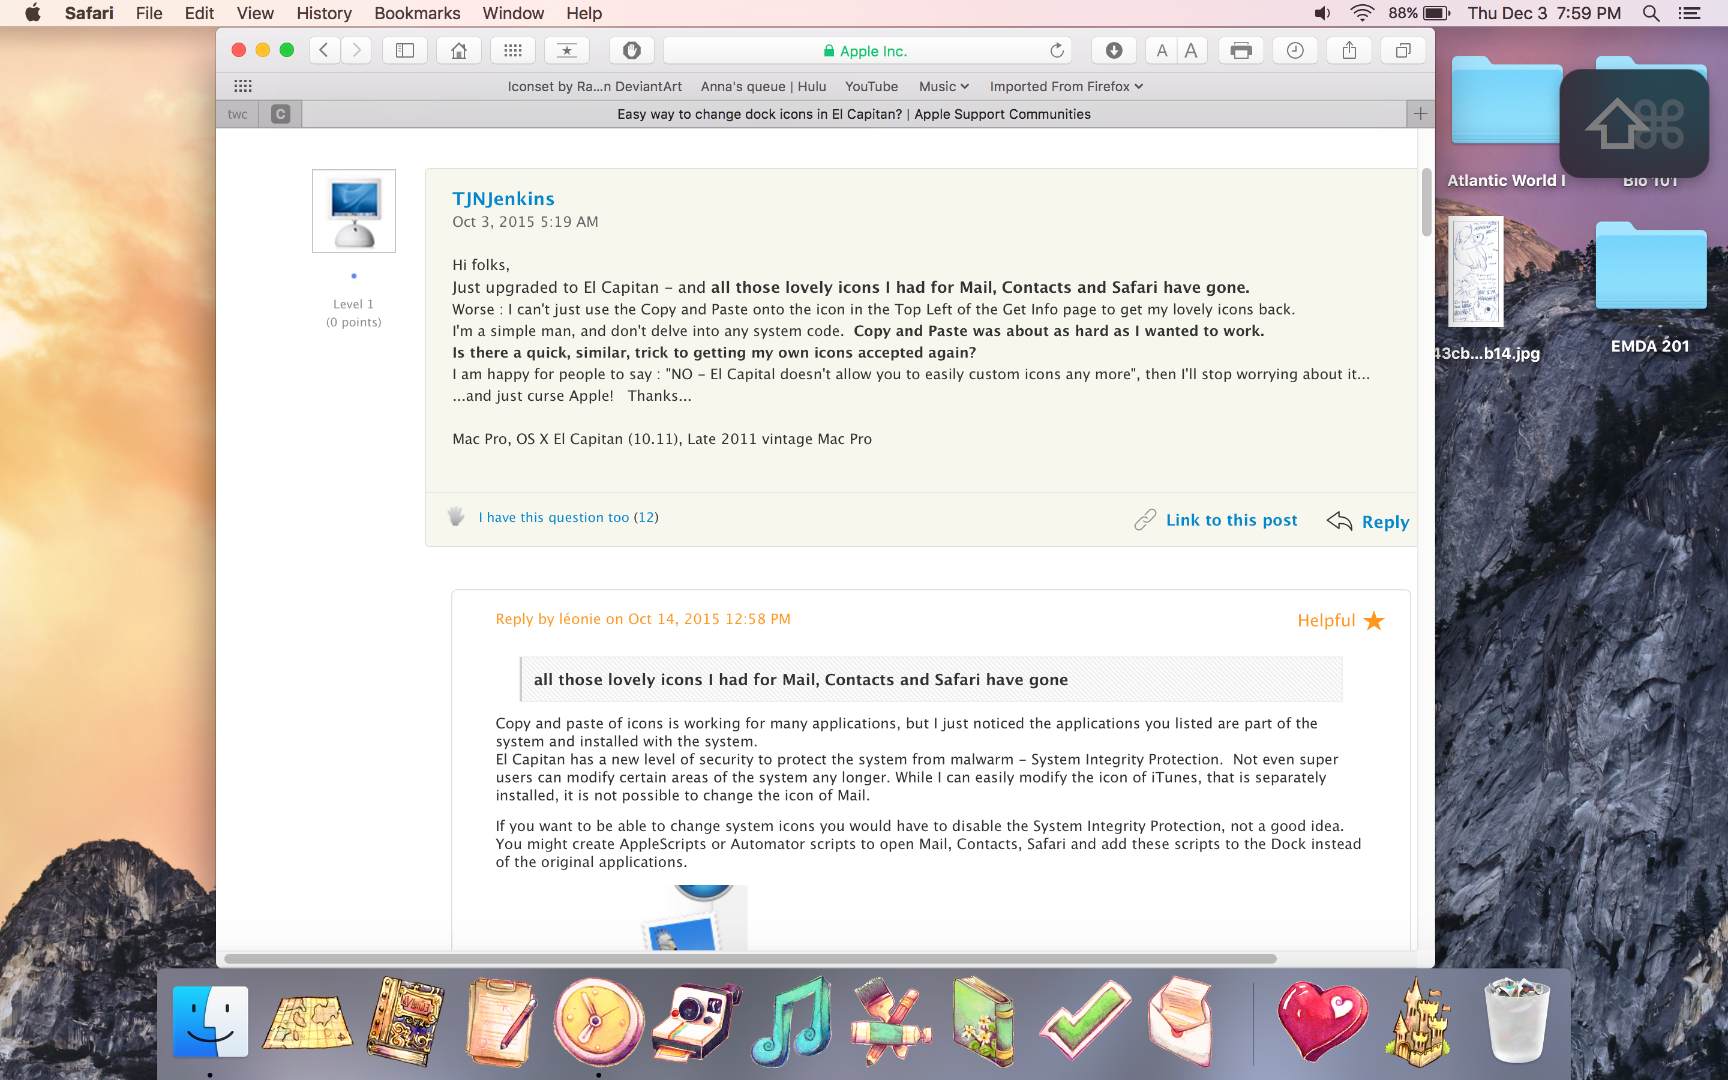Open Finder from the Dock
1728x1080 pixels.
click(210, 1022)
